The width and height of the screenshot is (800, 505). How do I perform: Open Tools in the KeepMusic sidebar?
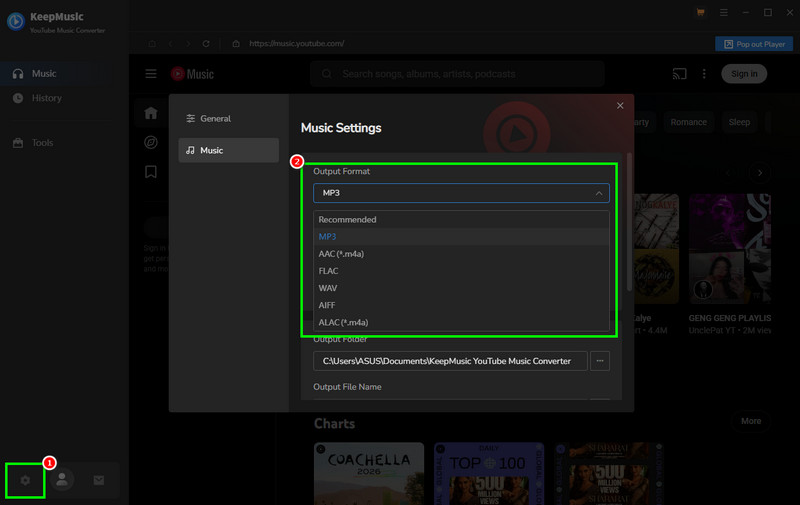tap(64, 143)
